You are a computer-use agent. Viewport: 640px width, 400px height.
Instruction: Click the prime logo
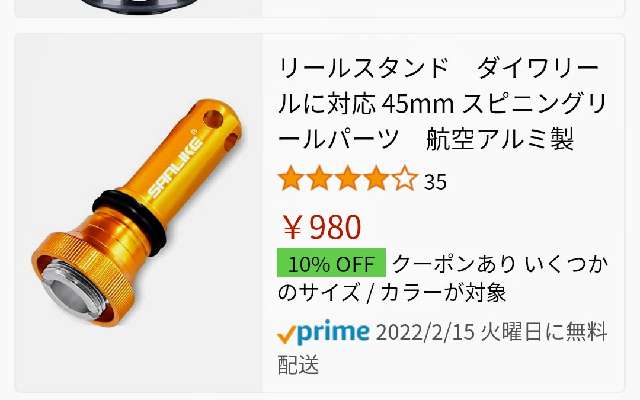pyautogui.click(x=333, y=332)
